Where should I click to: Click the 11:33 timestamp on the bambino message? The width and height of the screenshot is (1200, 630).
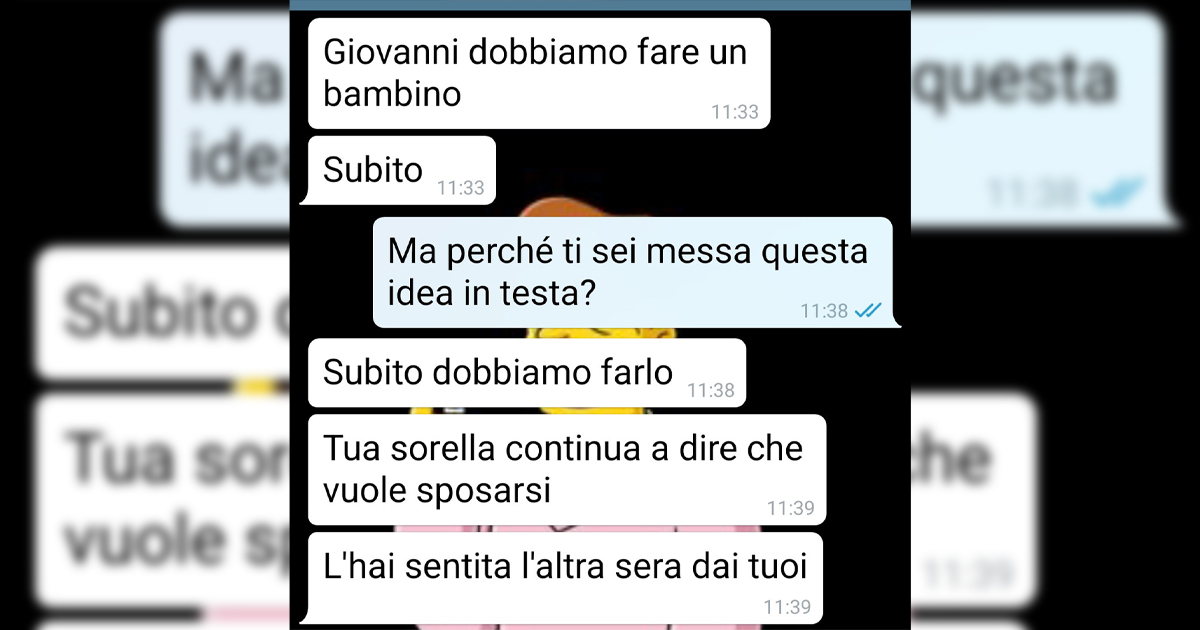[735, 112]
